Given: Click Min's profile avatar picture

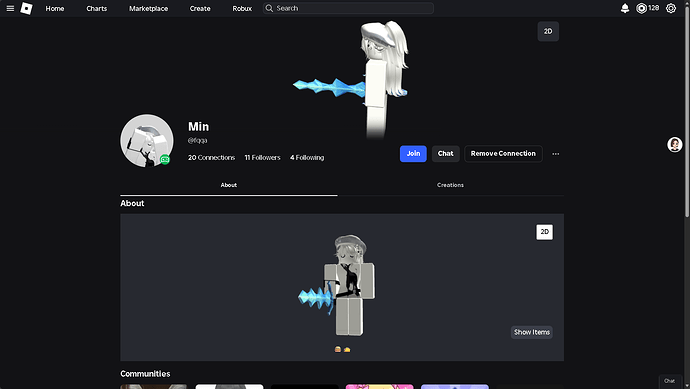Looking at the screenshot, I should point(147,141).
